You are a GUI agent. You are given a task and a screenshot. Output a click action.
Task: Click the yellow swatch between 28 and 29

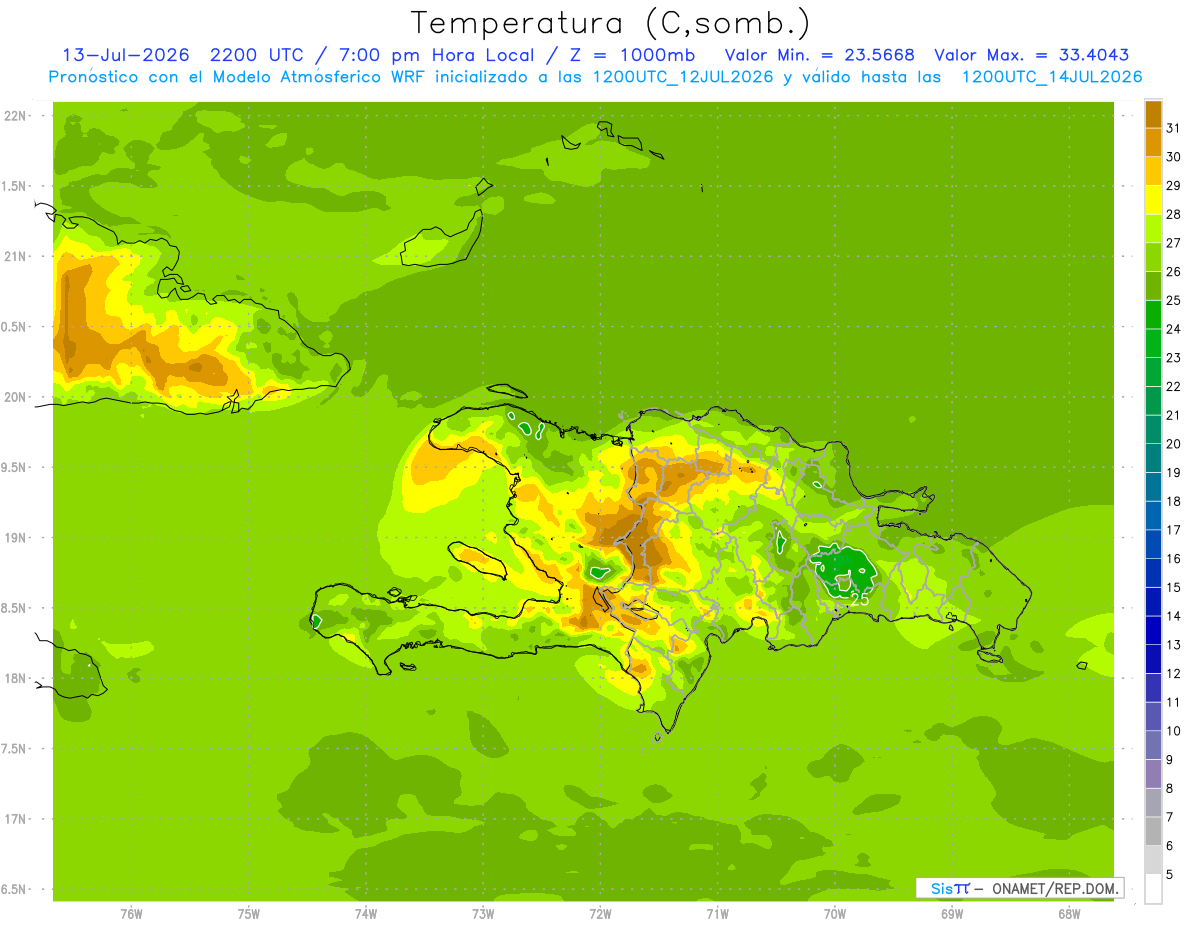(x=1153, y=200)
